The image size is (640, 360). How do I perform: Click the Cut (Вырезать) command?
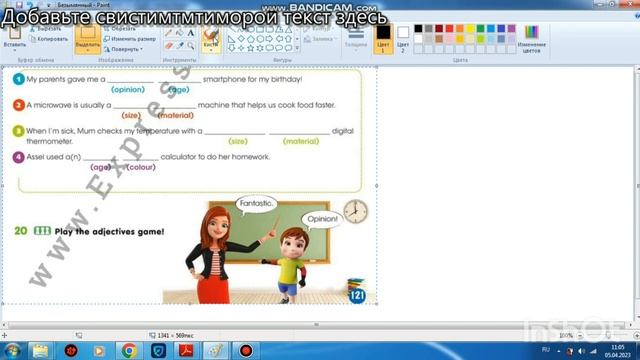(45, 29)
